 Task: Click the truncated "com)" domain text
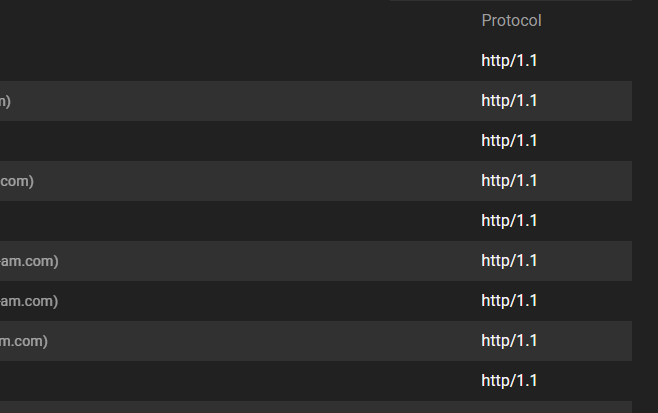pyautogui.click(x=17, y=181)
